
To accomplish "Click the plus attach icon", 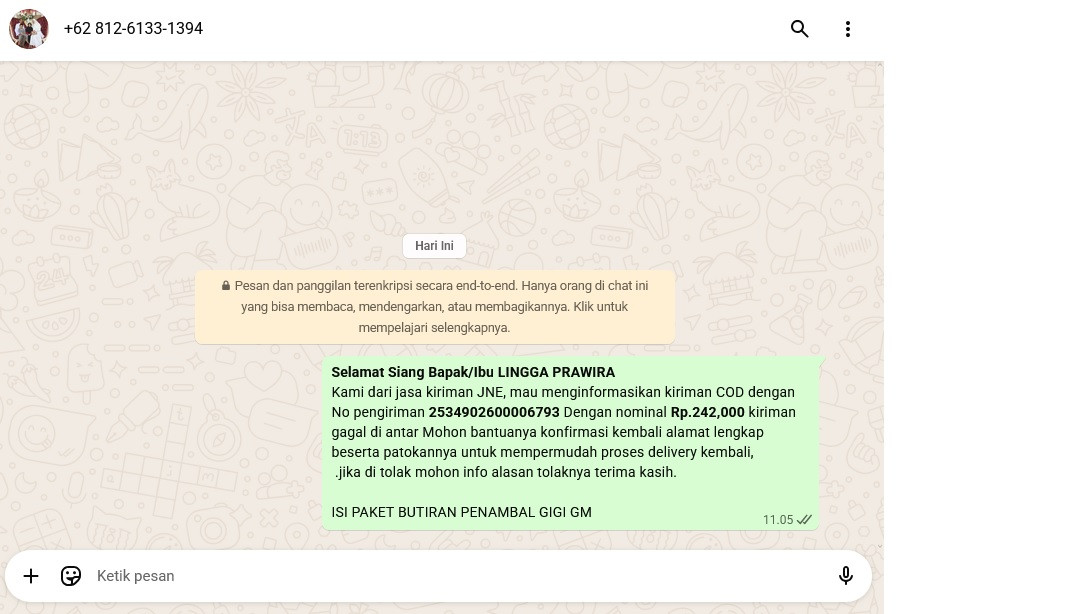I will point(31,576).
